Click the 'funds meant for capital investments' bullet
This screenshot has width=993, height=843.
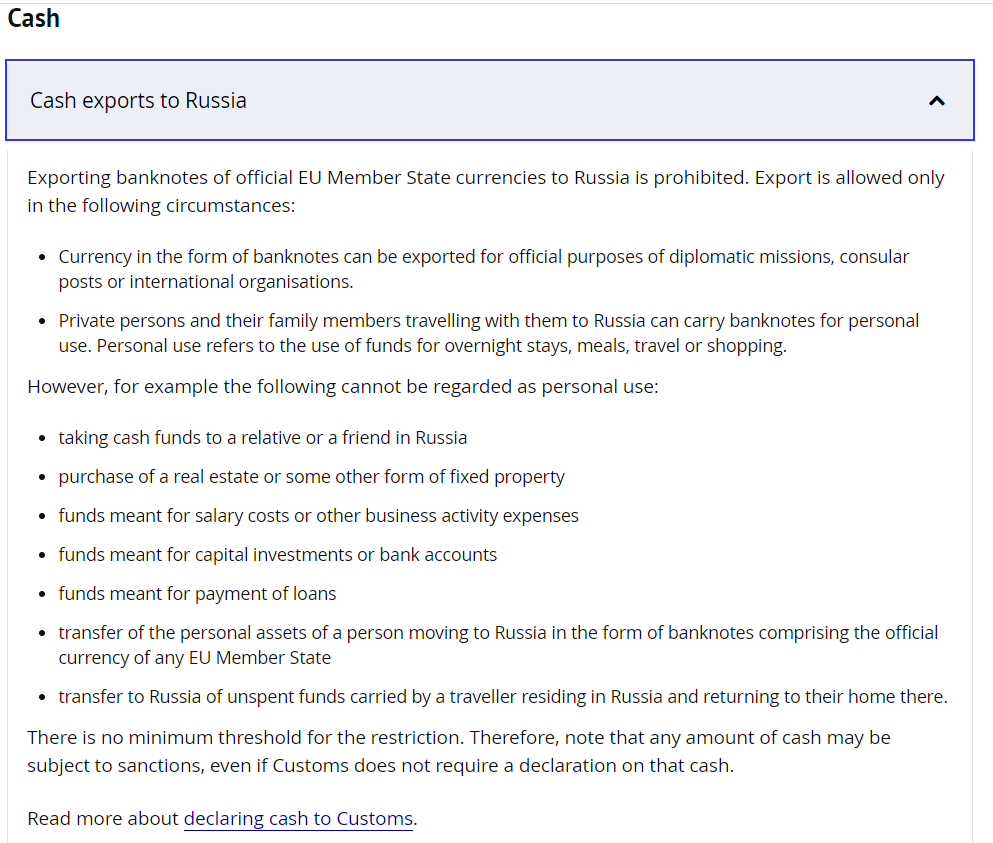pyautogui.click(x=277, y=555)
